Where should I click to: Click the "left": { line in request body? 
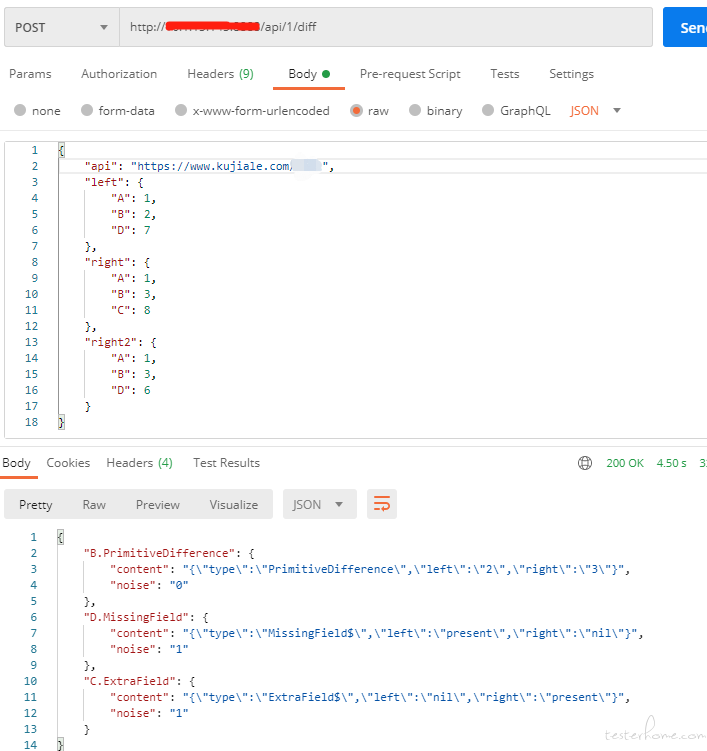tap(114, 182)
